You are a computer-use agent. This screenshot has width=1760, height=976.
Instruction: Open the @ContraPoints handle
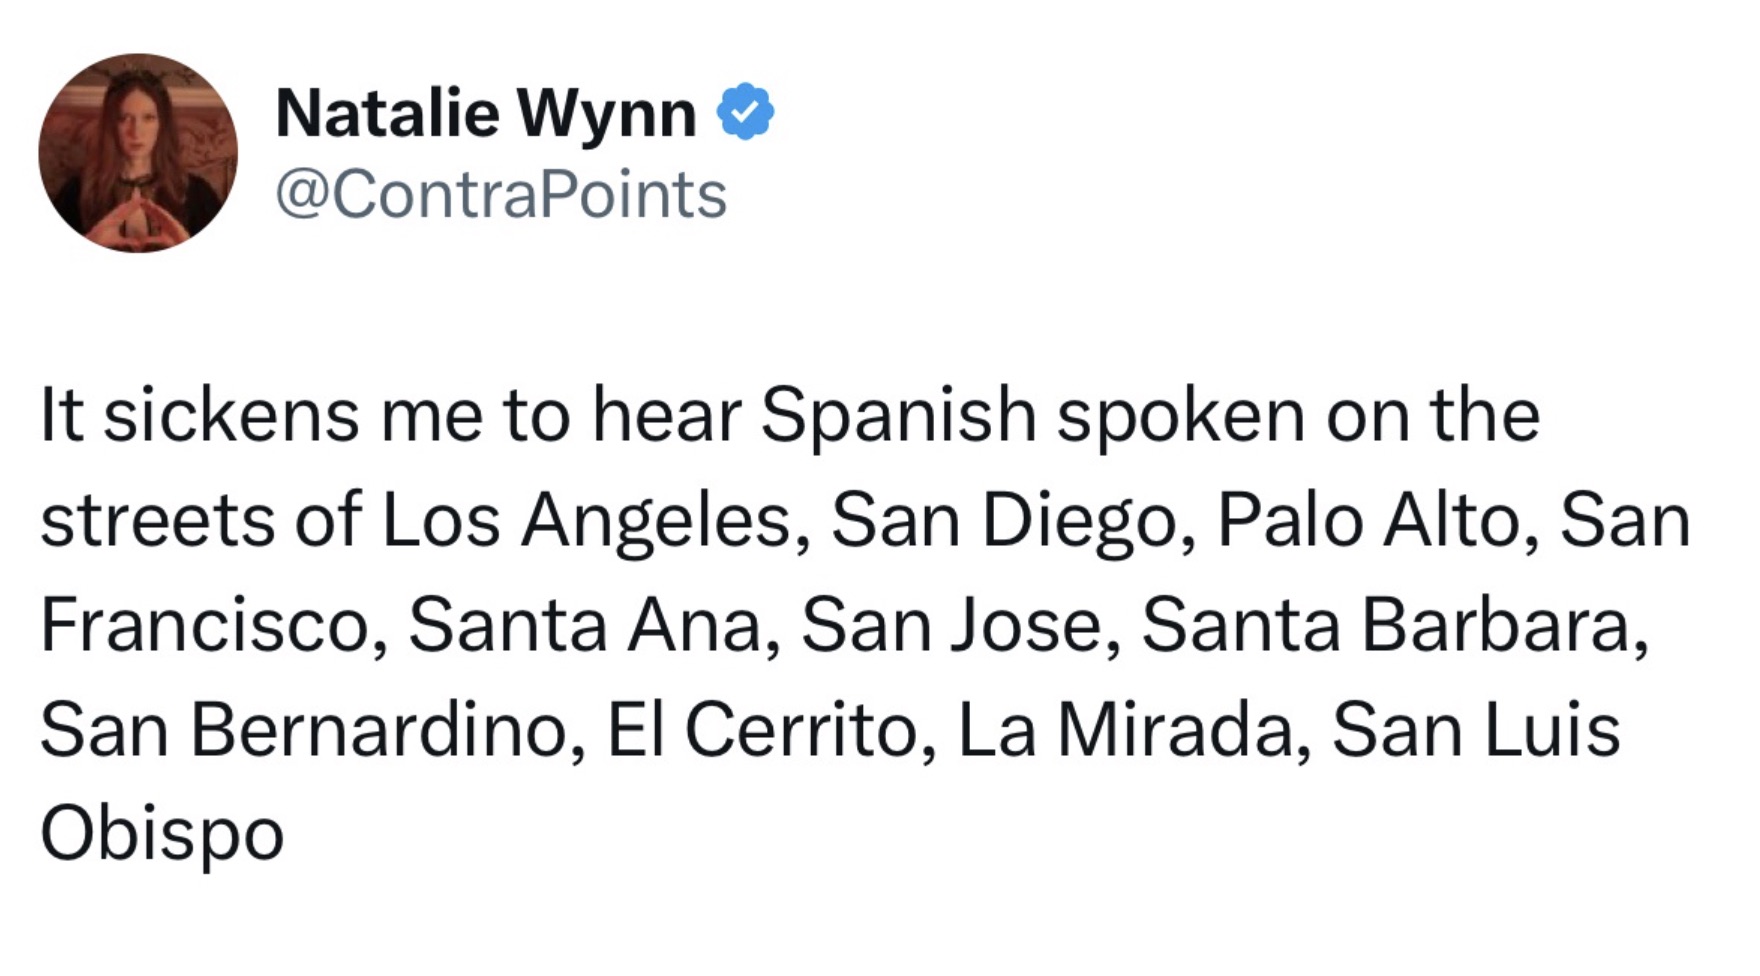pos(500,194)
